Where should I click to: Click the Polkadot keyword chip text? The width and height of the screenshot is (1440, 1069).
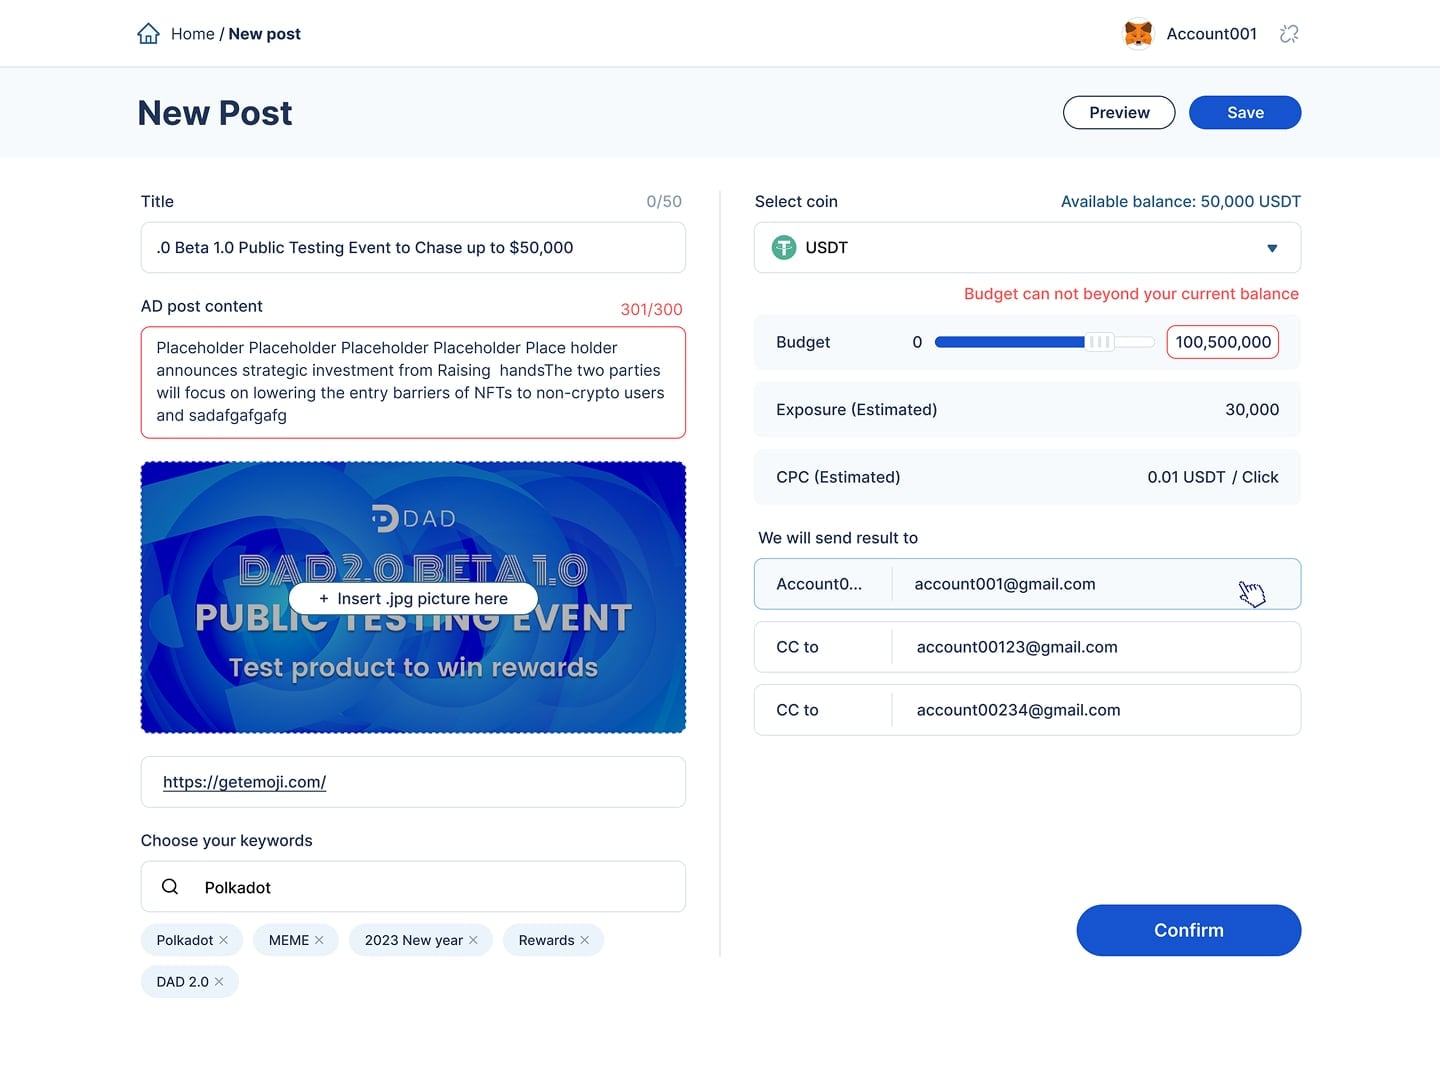(x=185, y=940)
